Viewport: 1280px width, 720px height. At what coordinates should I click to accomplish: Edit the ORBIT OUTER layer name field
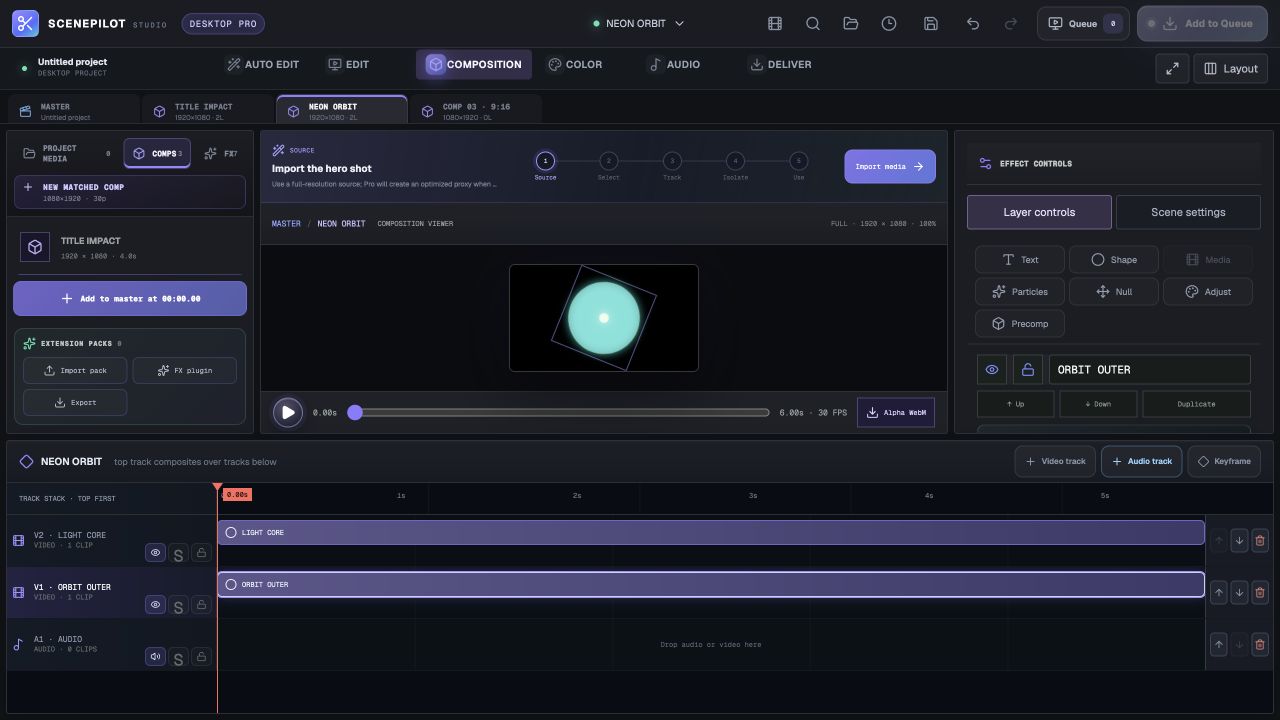click(x=1150, y=369)
